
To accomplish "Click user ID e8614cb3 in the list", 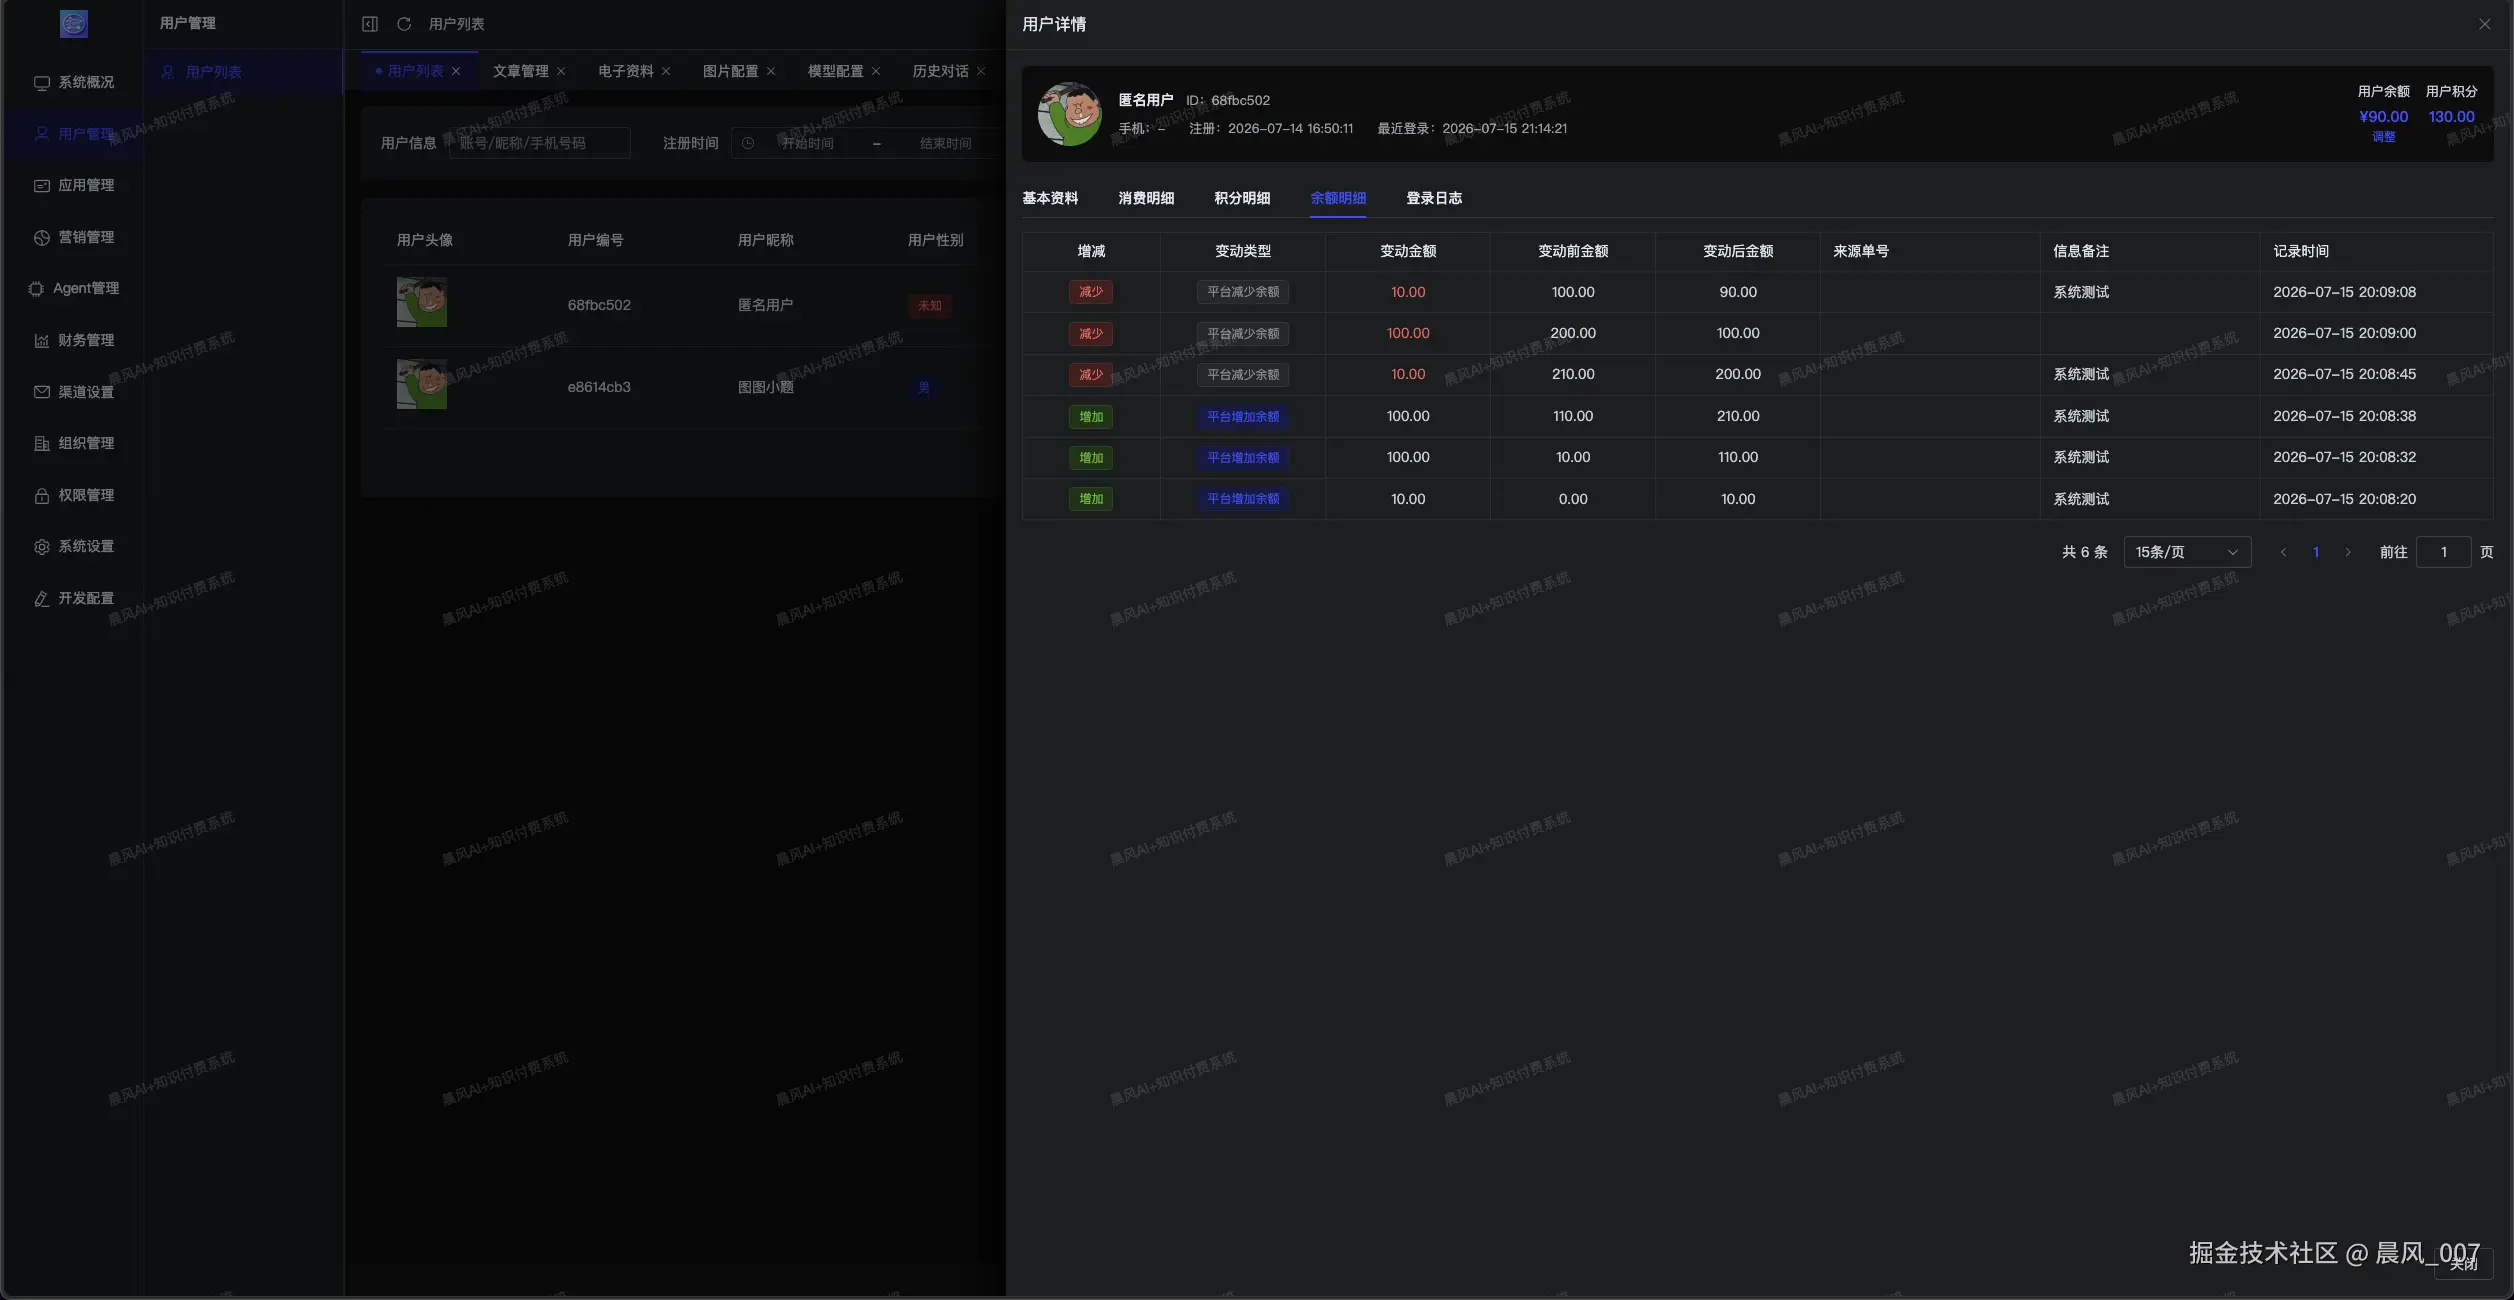I will coord(599,387).
